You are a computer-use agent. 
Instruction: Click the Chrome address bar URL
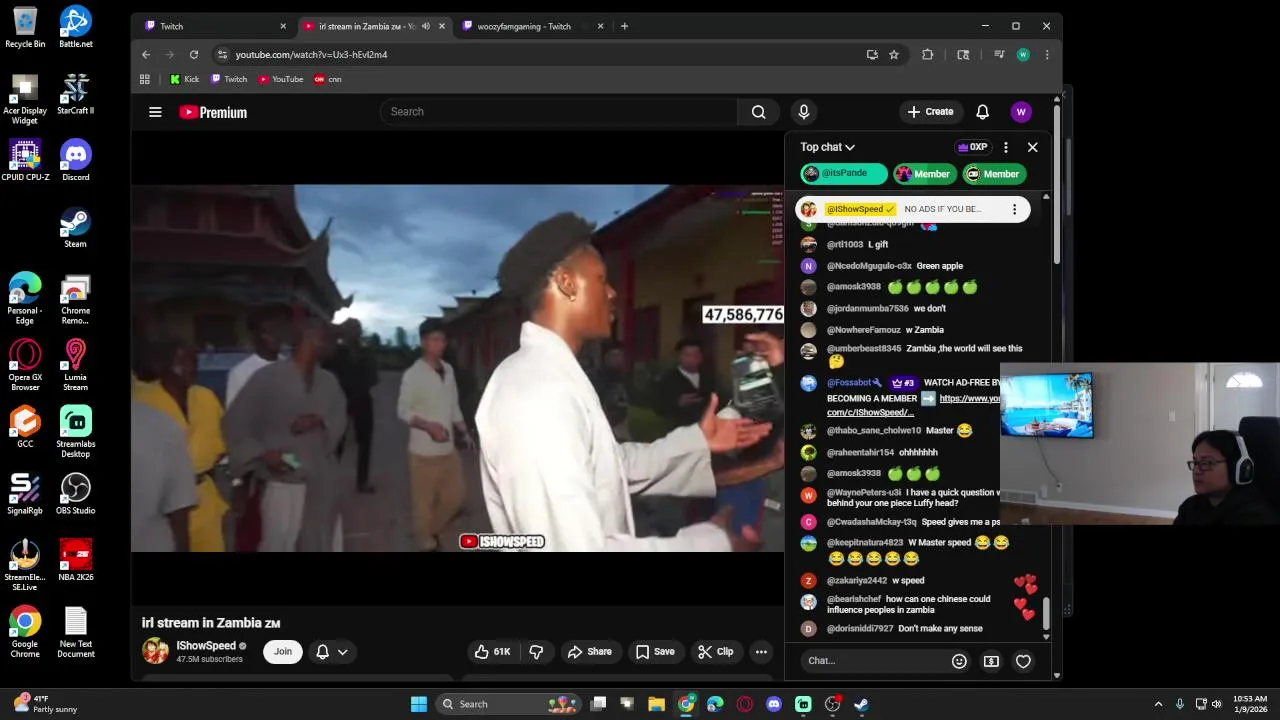coord(311,55)
